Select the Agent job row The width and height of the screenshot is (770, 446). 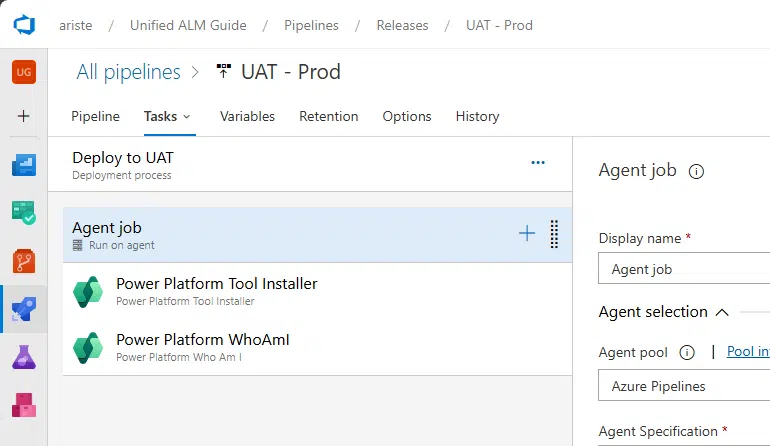pyautogui.click(x=317, y=234)
